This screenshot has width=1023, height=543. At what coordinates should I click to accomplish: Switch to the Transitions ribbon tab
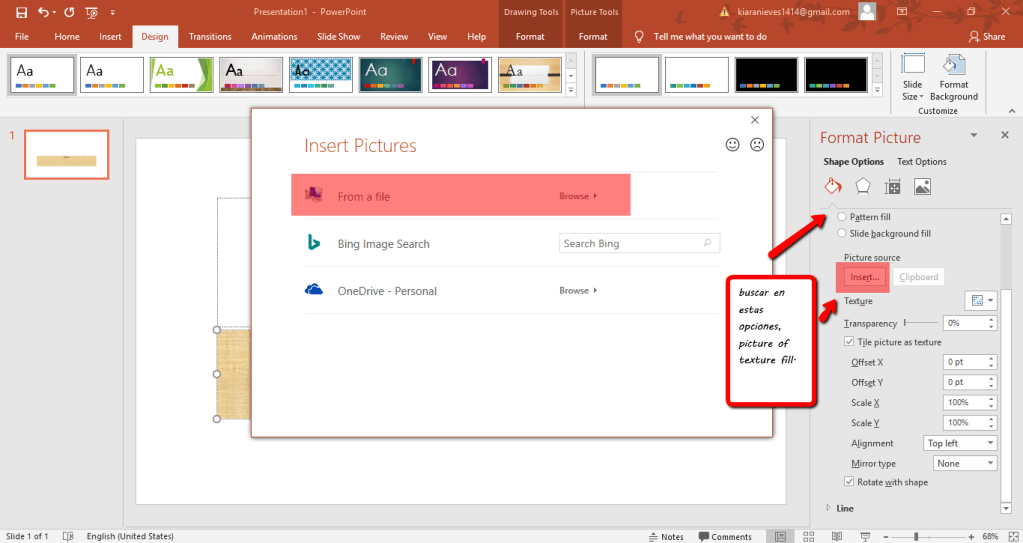point(210,37)
